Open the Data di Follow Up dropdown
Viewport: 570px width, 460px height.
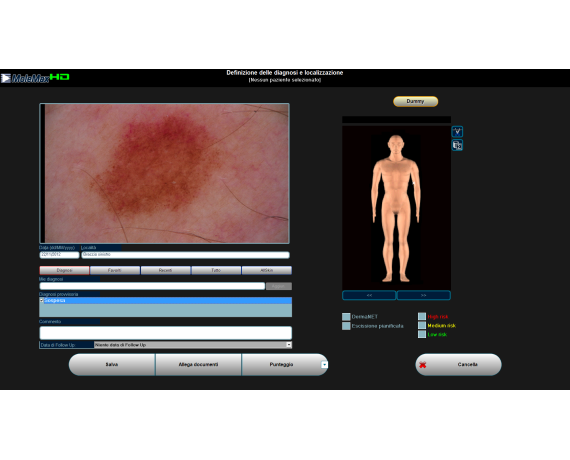(x=289, y=344)
